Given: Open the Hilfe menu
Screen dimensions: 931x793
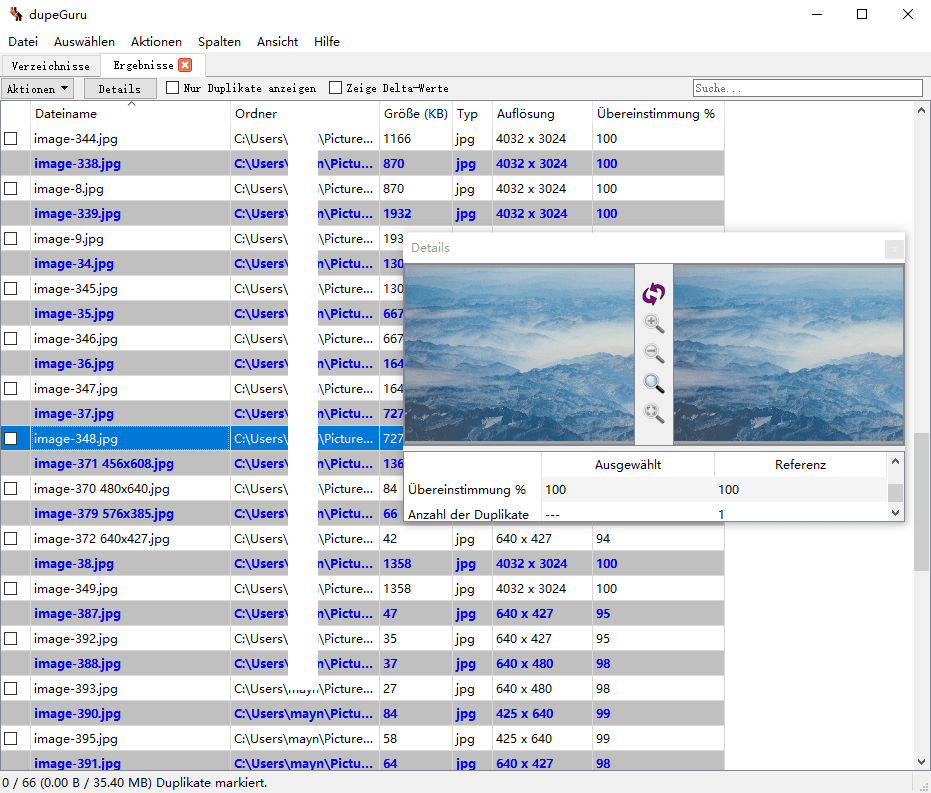Looking at the screenshot, I should pos(327,42).
